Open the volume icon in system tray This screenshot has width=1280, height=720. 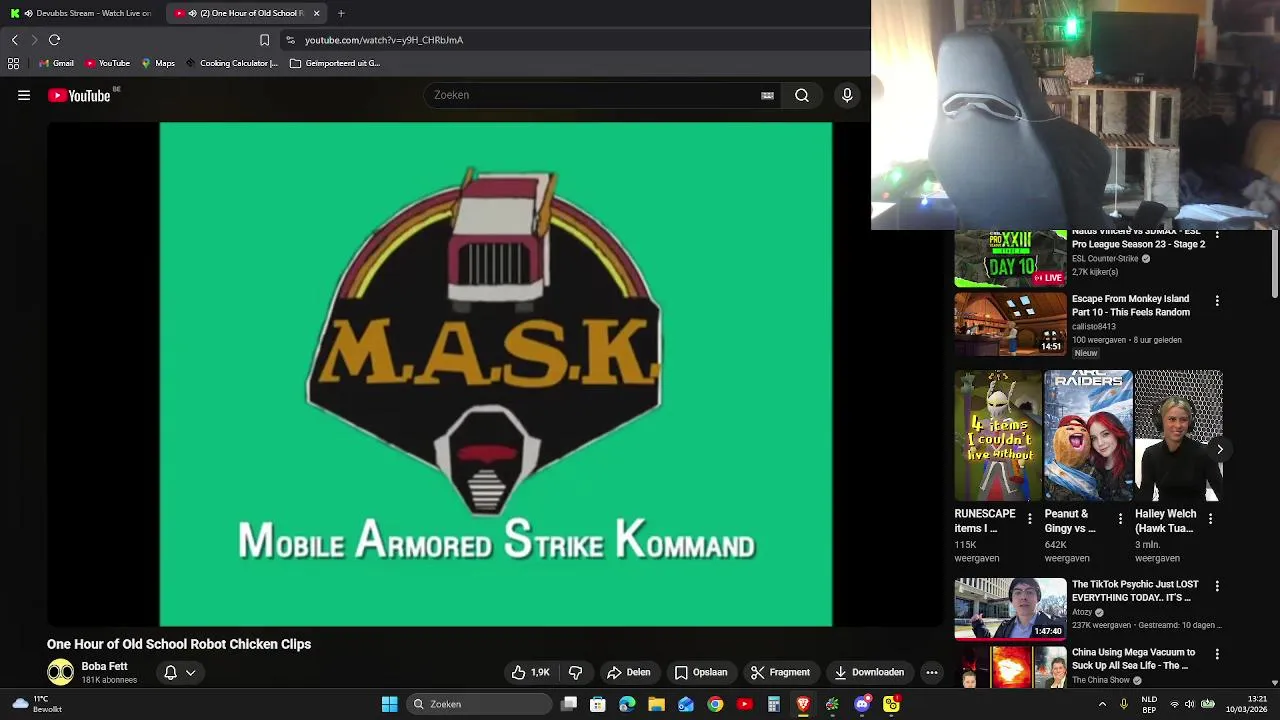click(1190, 704)
